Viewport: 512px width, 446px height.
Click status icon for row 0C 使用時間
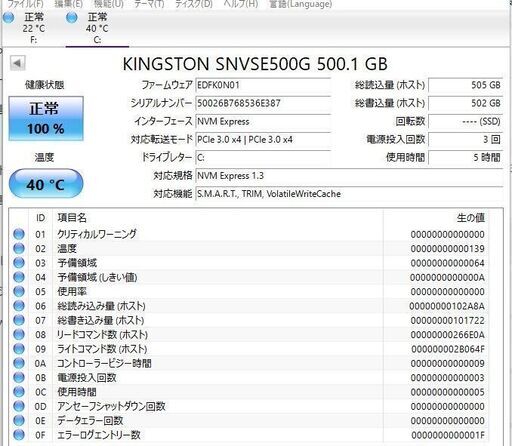coord(19,392)
